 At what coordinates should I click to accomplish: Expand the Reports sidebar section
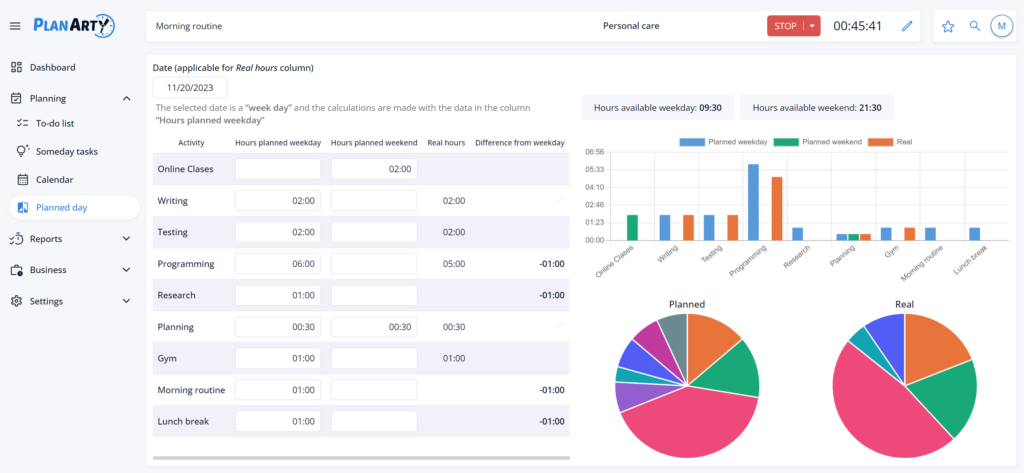126,239
